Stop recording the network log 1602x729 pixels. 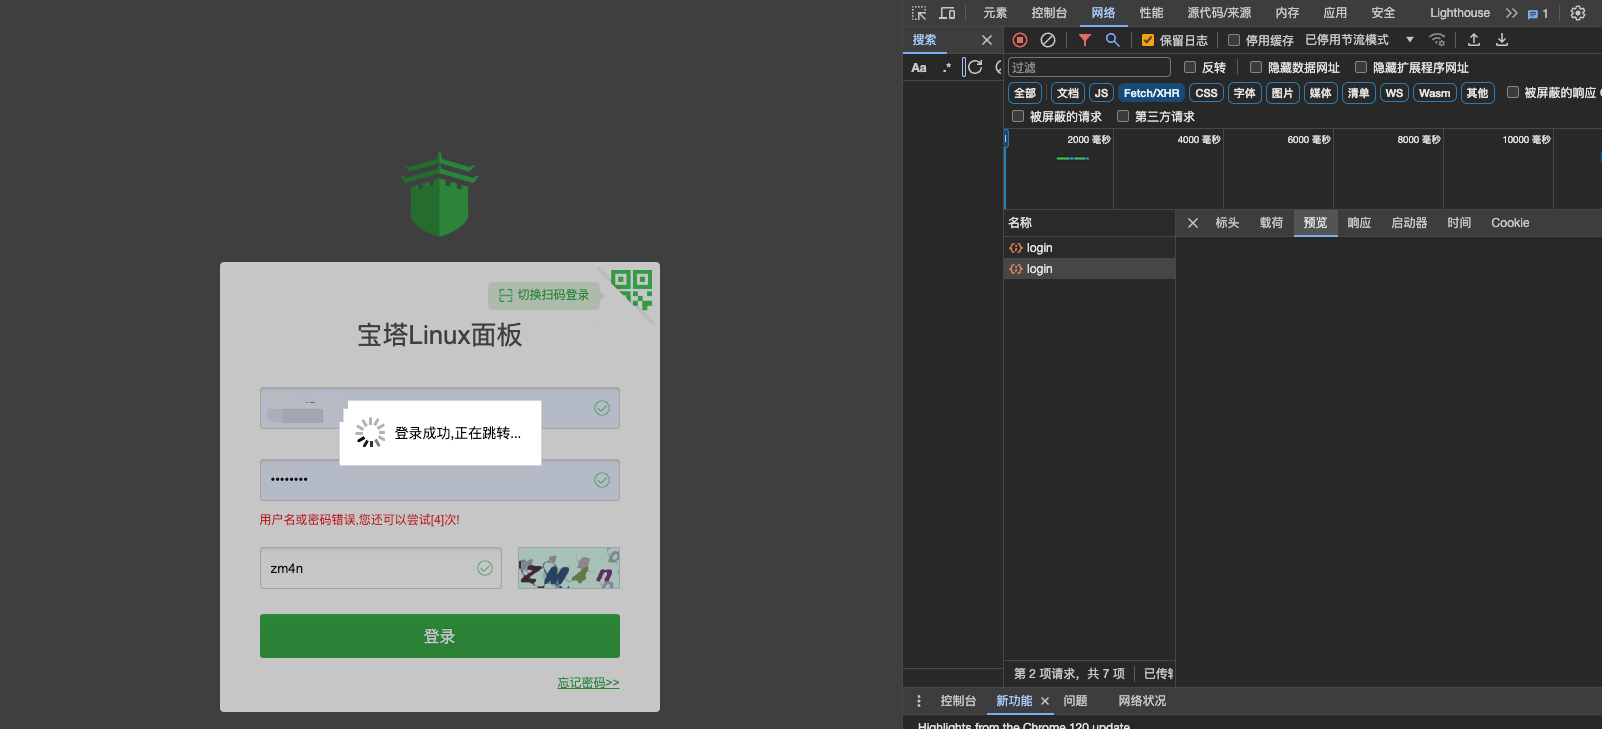point(1020,40)
